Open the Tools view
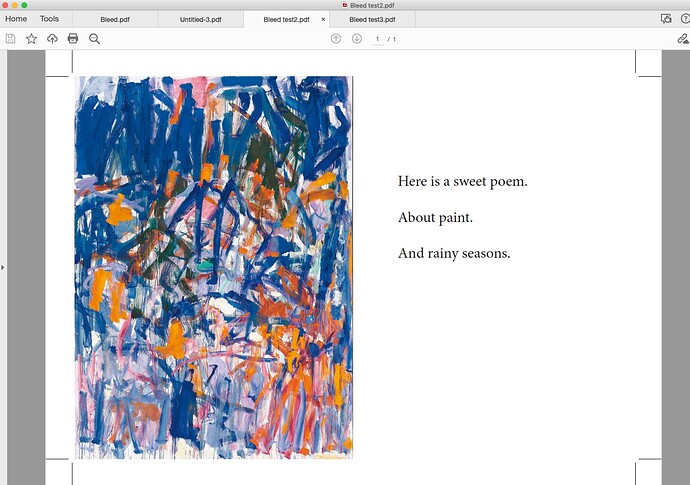Screen dimensions: 690x485 tap(49, 19)
